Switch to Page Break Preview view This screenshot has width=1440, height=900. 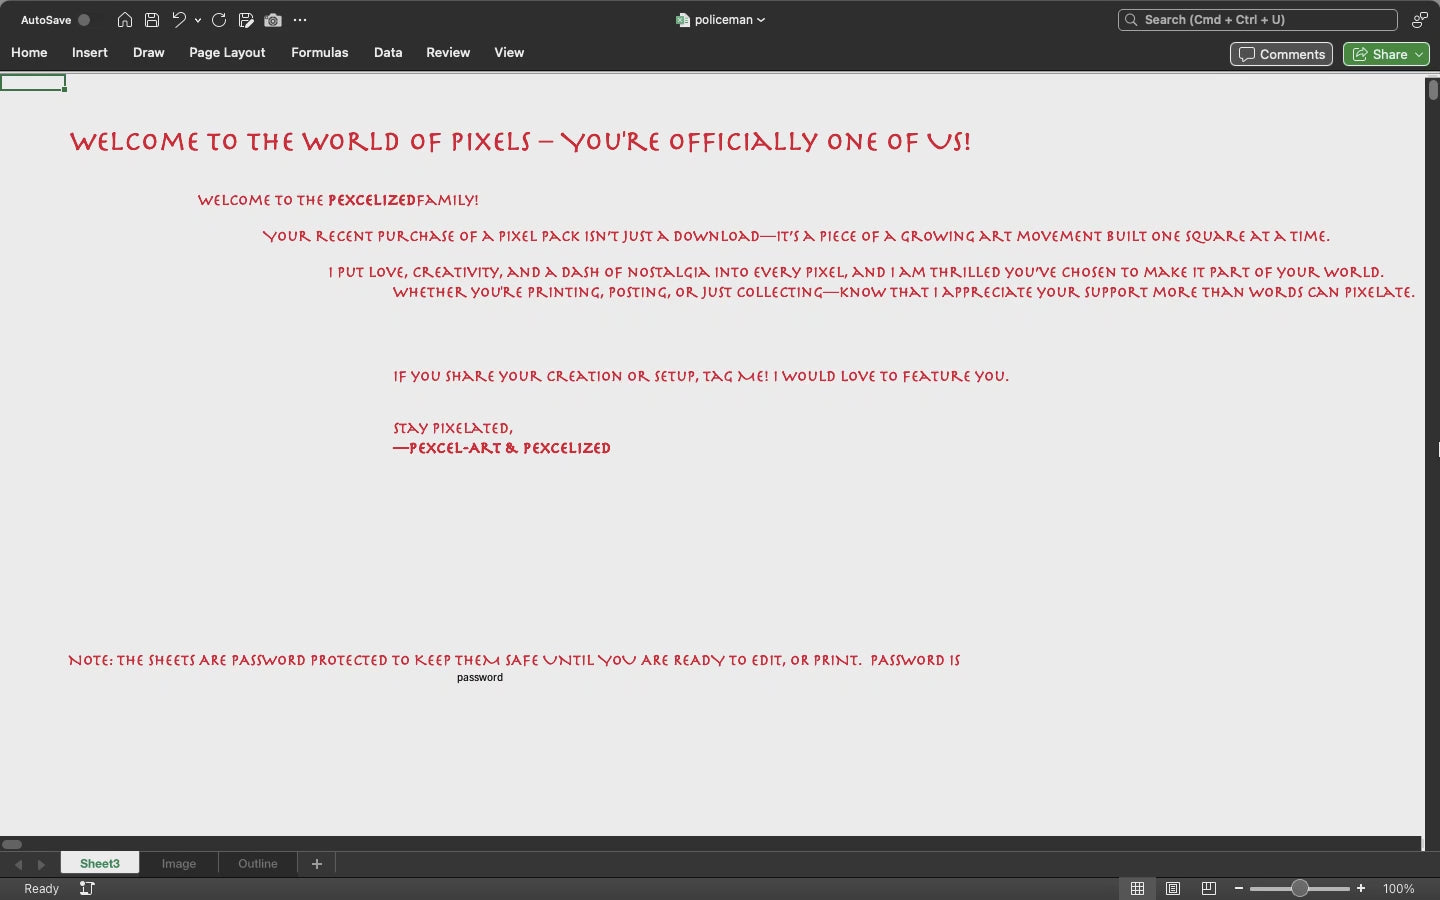point(1209,888)
